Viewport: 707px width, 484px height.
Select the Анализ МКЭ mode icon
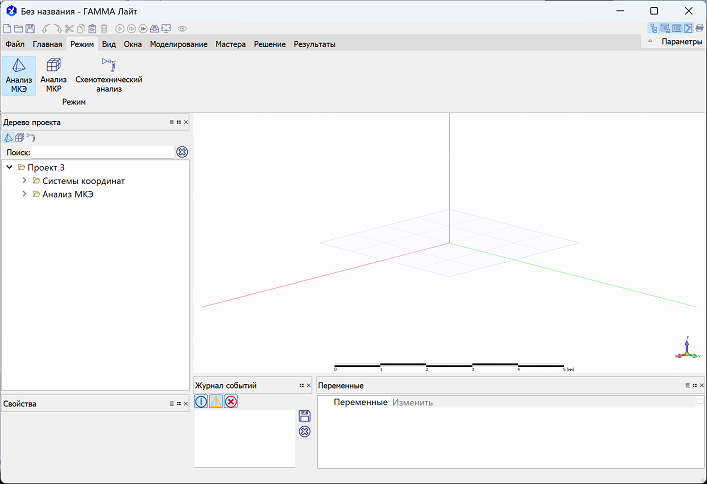pyautogui.click(x=19, y=75)
